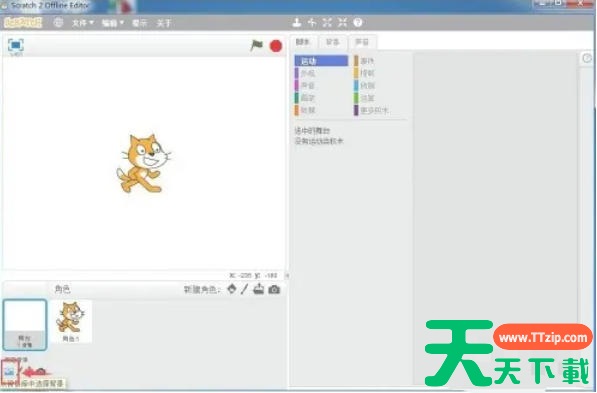Open the globe language menu
The width and height of the screenshot is (597, 393).
58,22
